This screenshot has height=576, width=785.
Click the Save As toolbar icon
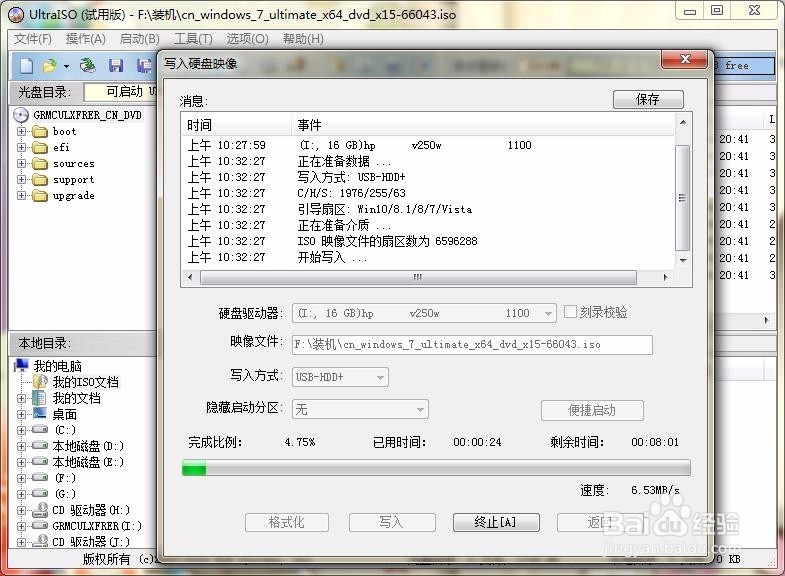click(144, 66)
